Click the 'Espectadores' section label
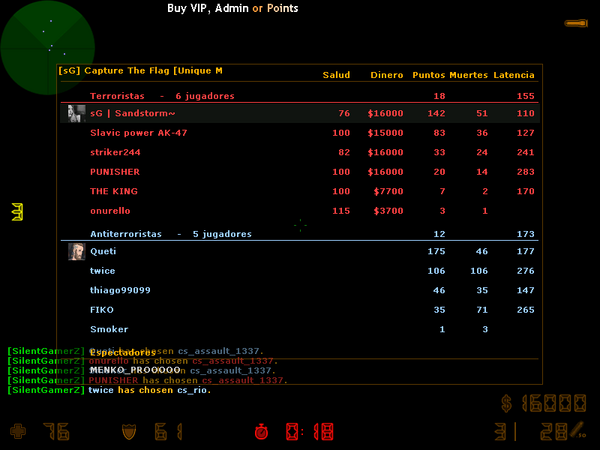The image size is (600, 450). 122,352
